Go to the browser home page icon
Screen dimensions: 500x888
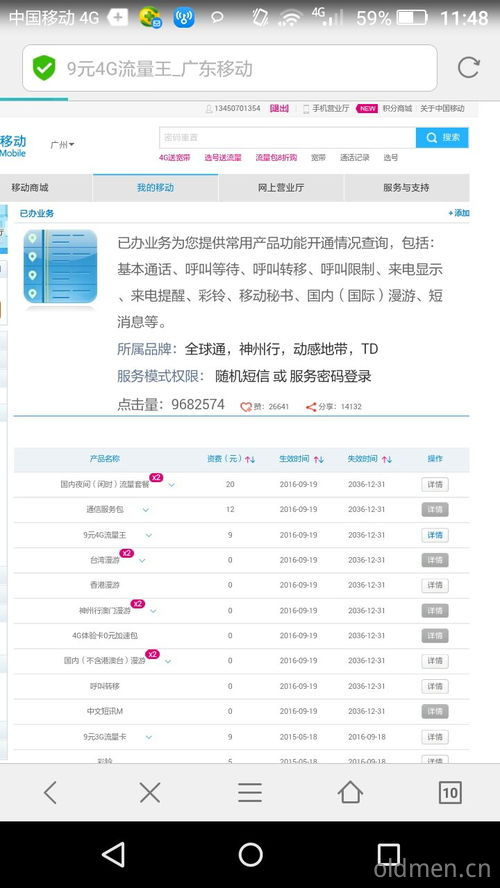coord(350,792)
